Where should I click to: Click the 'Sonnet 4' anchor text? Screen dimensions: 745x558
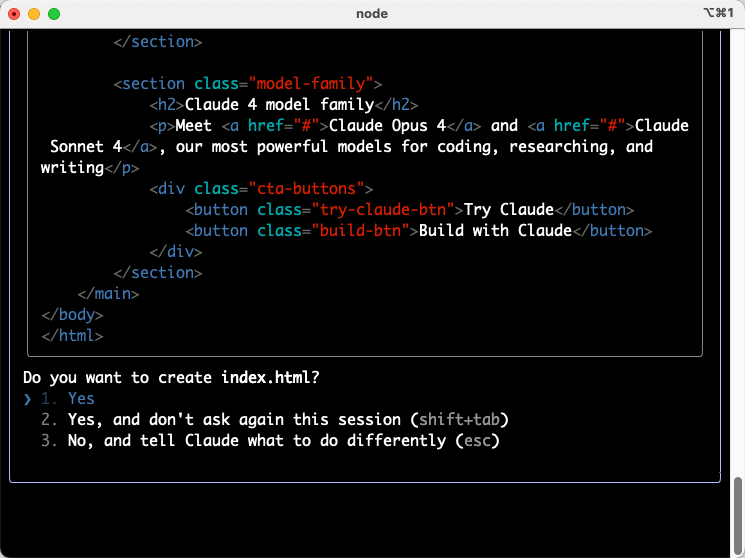pyautogui.click(x=86, y=146)
